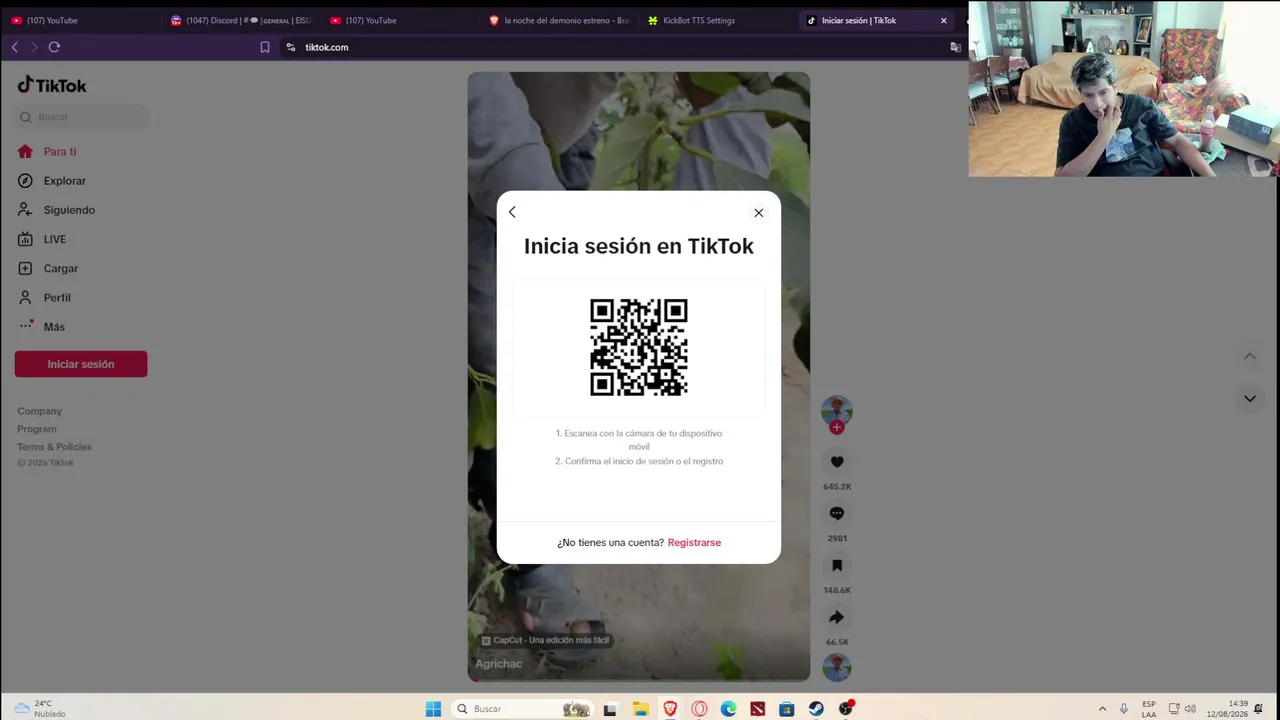Open File Explorer from the taskbar
Viewport: 1280px width, 720px height.
(x=640, y=709)
